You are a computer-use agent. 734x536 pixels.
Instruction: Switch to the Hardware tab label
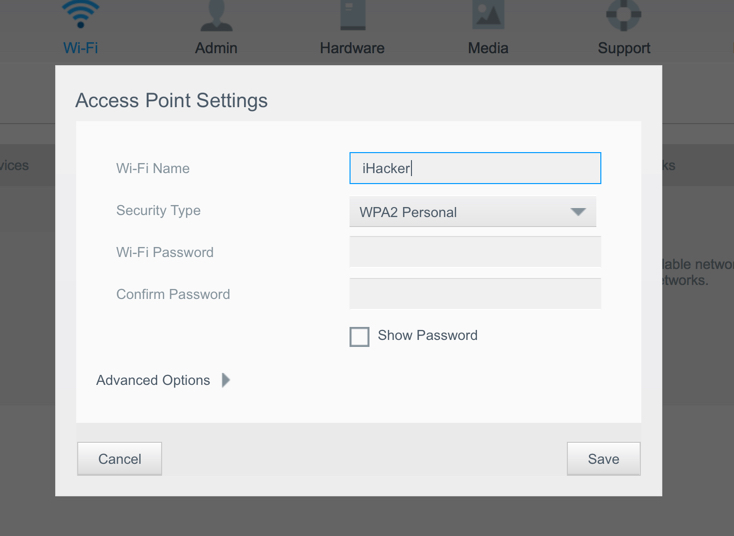pyautogui.click(x=352, y=48)
